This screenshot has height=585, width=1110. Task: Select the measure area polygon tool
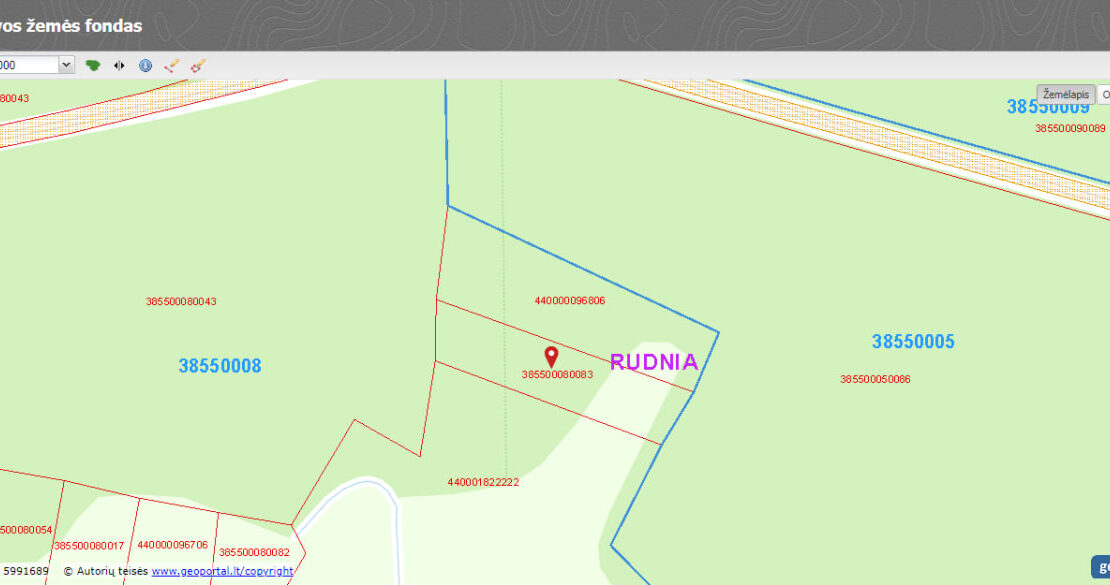[198, 65]
